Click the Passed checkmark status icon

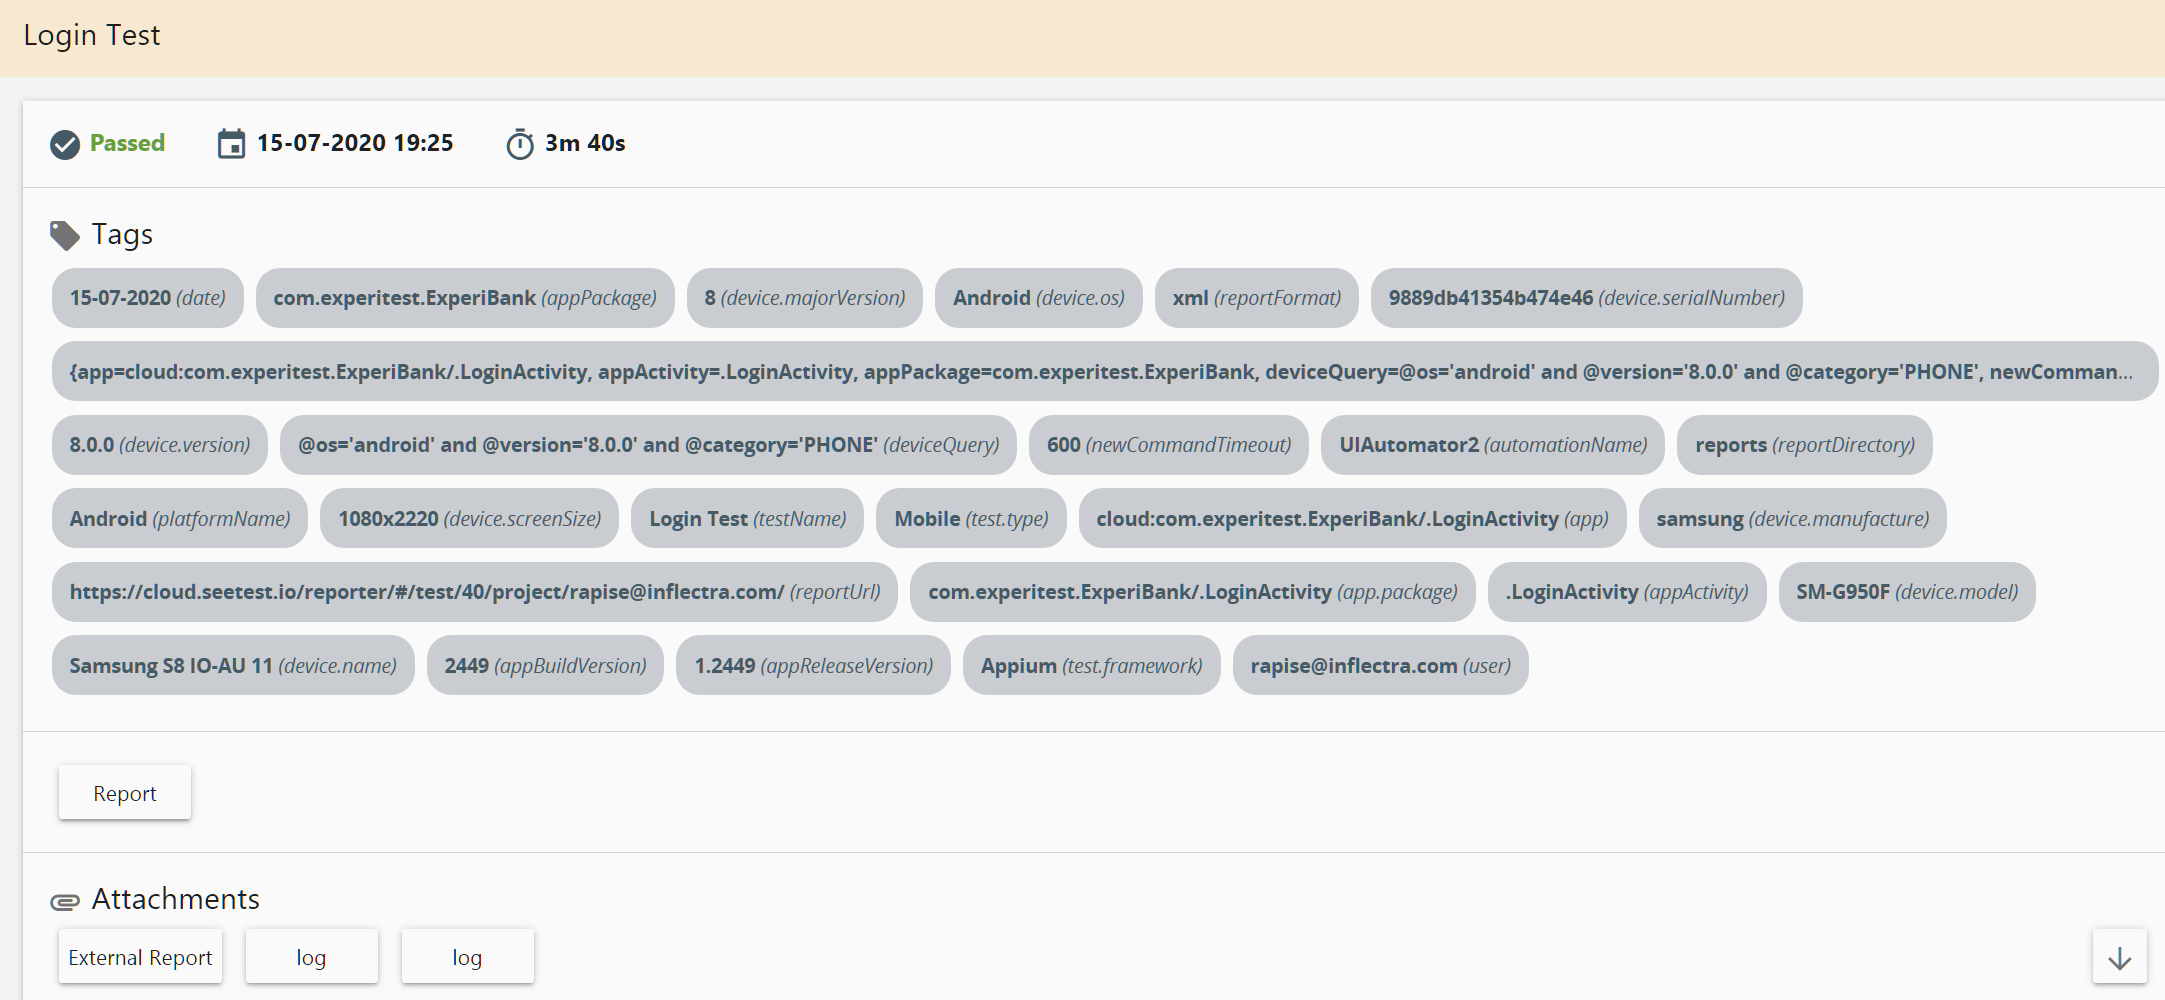coord(65,145)
